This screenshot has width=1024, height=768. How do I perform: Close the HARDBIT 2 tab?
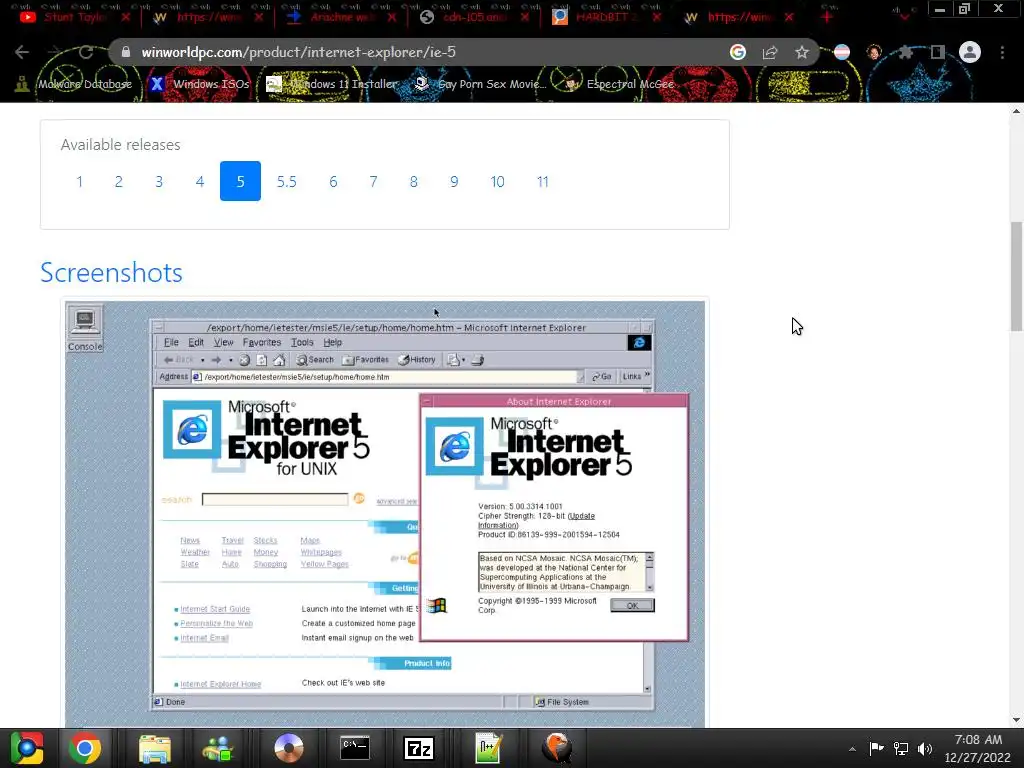[x=658, y=17]
